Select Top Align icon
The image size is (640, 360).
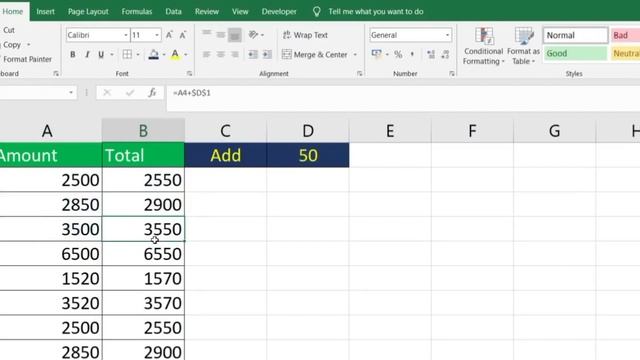(x=207, y=34)
